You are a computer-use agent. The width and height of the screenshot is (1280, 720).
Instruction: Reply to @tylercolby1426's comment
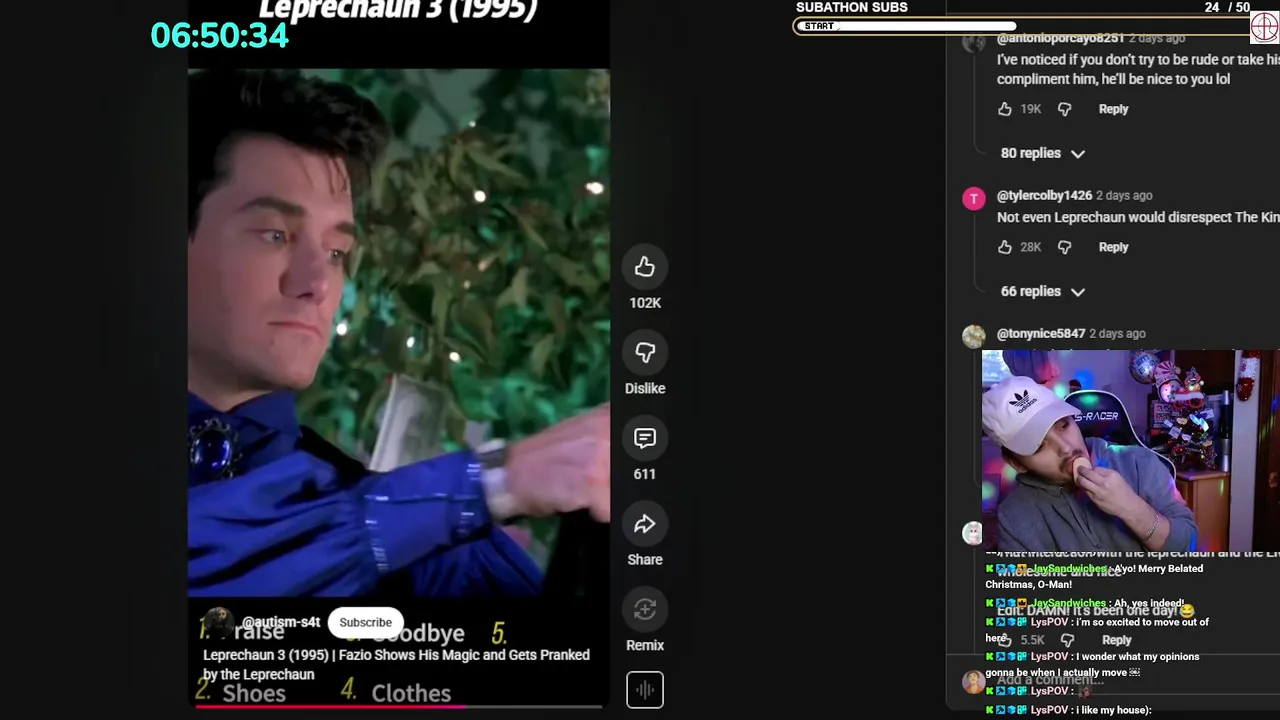pos(1113,247)
